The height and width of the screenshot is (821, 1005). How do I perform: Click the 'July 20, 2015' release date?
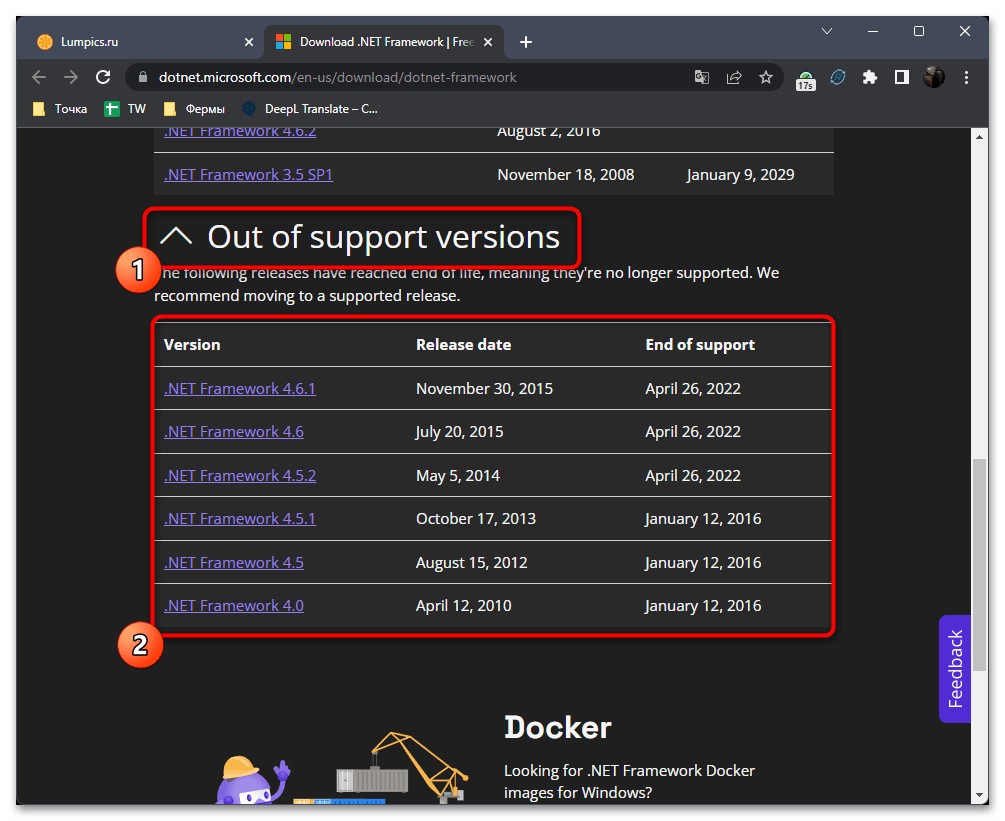(459, 431)
